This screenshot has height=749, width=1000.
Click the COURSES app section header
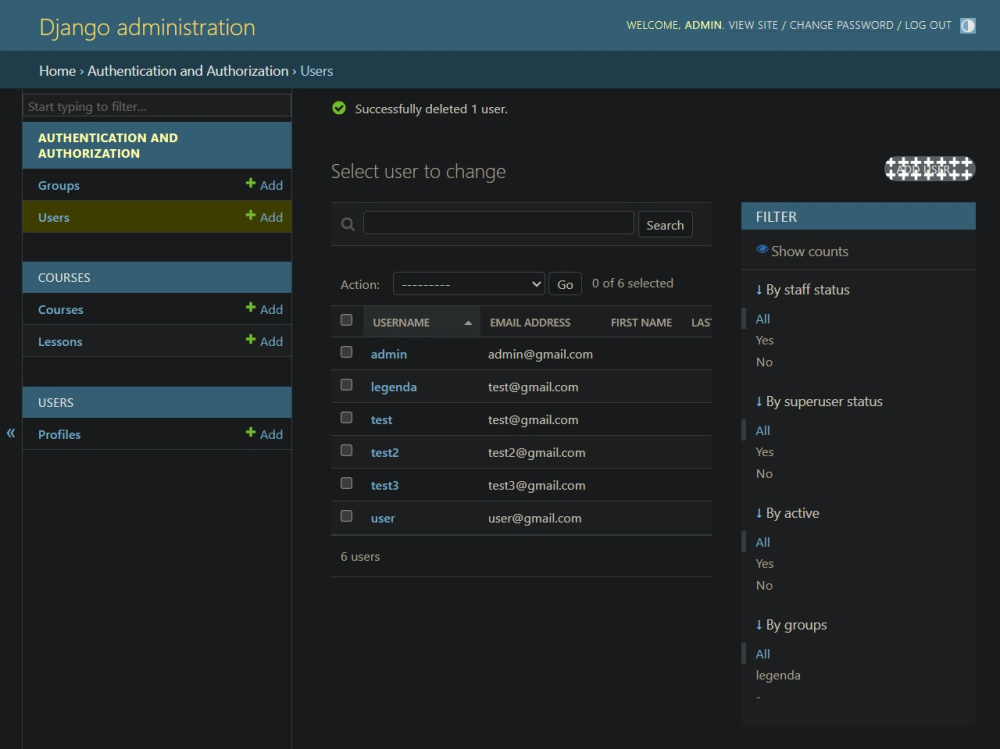[x=64, y=278]
